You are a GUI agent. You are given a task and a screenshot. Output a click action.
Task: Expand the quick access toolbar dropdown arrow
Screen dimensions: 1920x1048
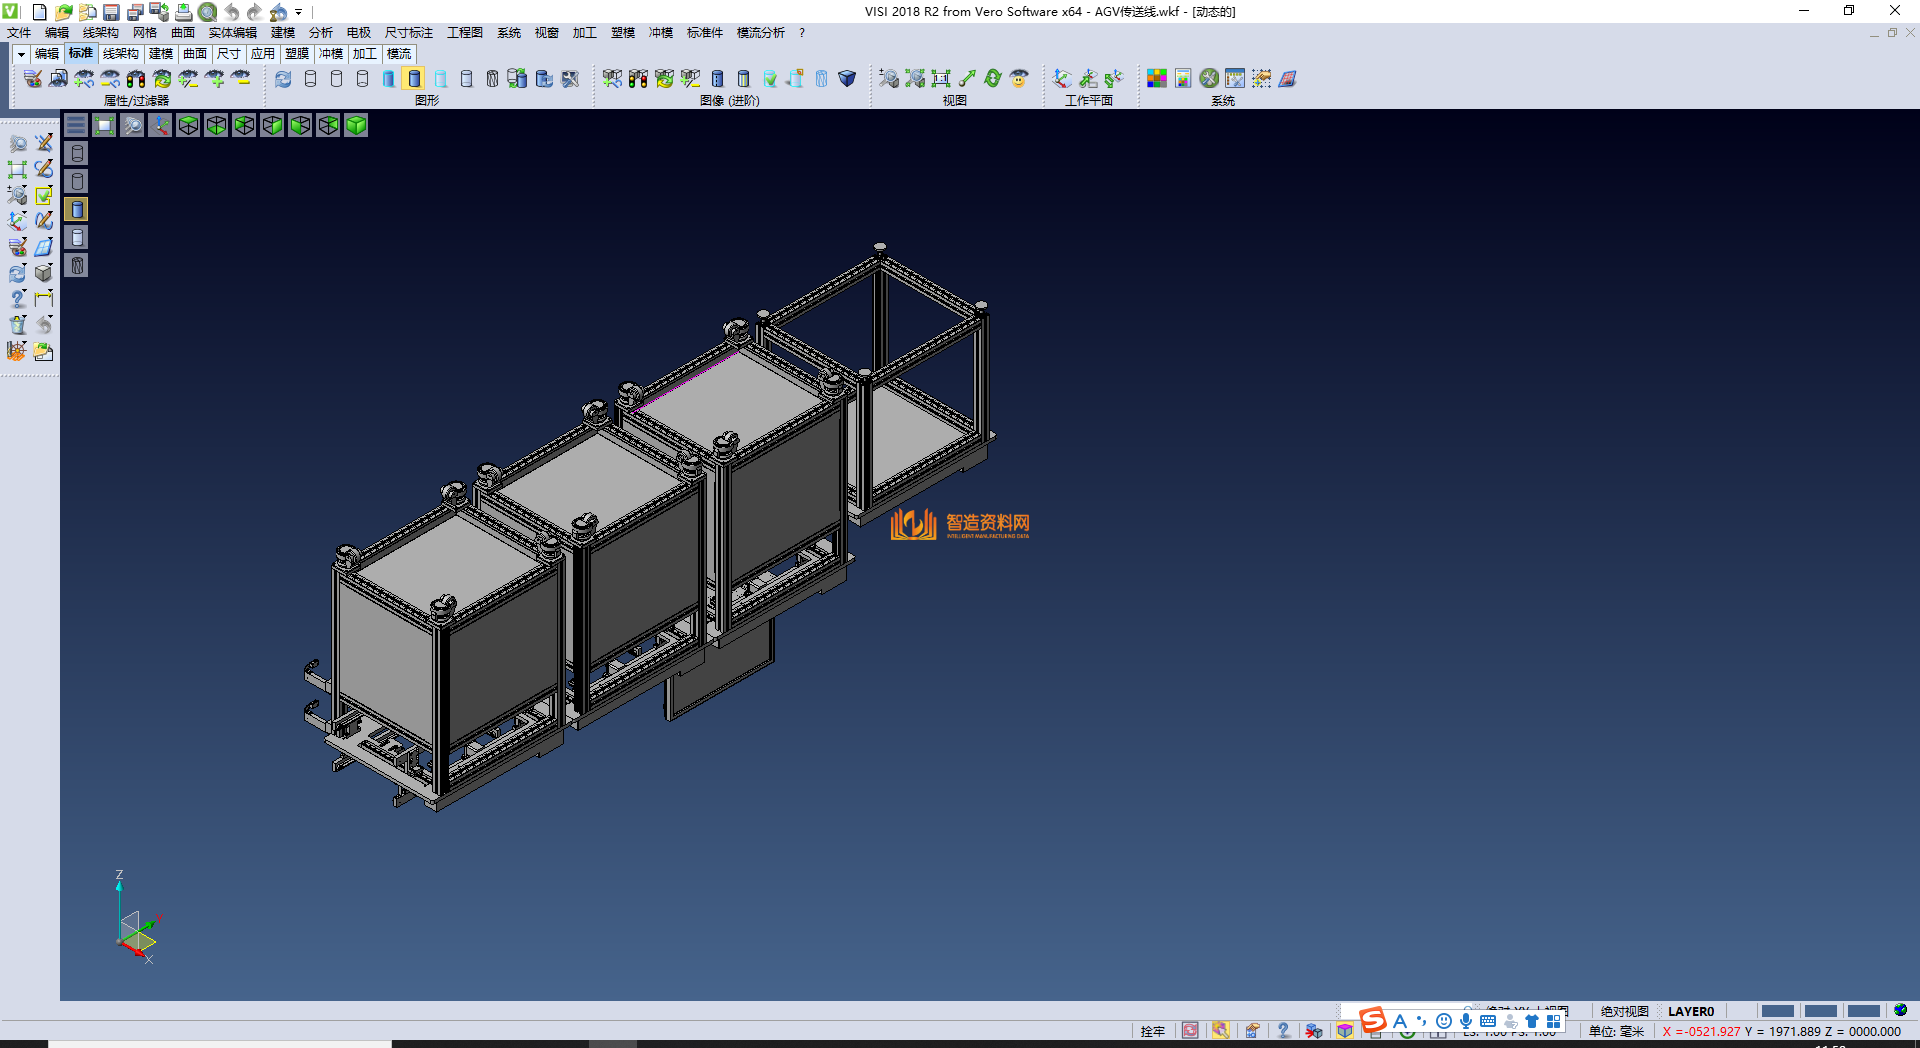tap(298, 12)
